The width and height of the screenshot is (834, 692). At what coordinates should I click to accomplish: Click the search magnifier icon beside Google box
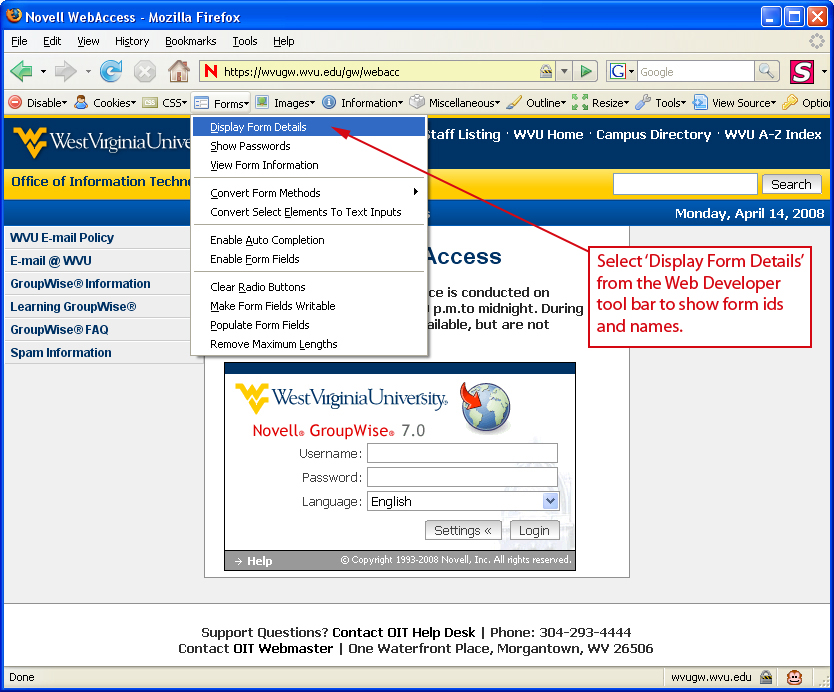(768, 71)
